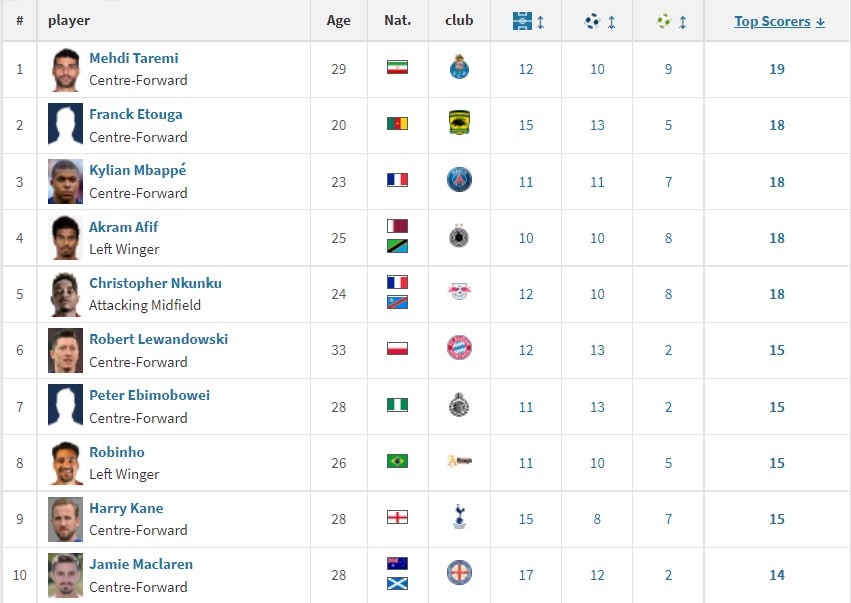The height and width of the screenshot is (603, 851).
Task: Click the Bayern Munich club logo
Action: [x=459, y=349]
